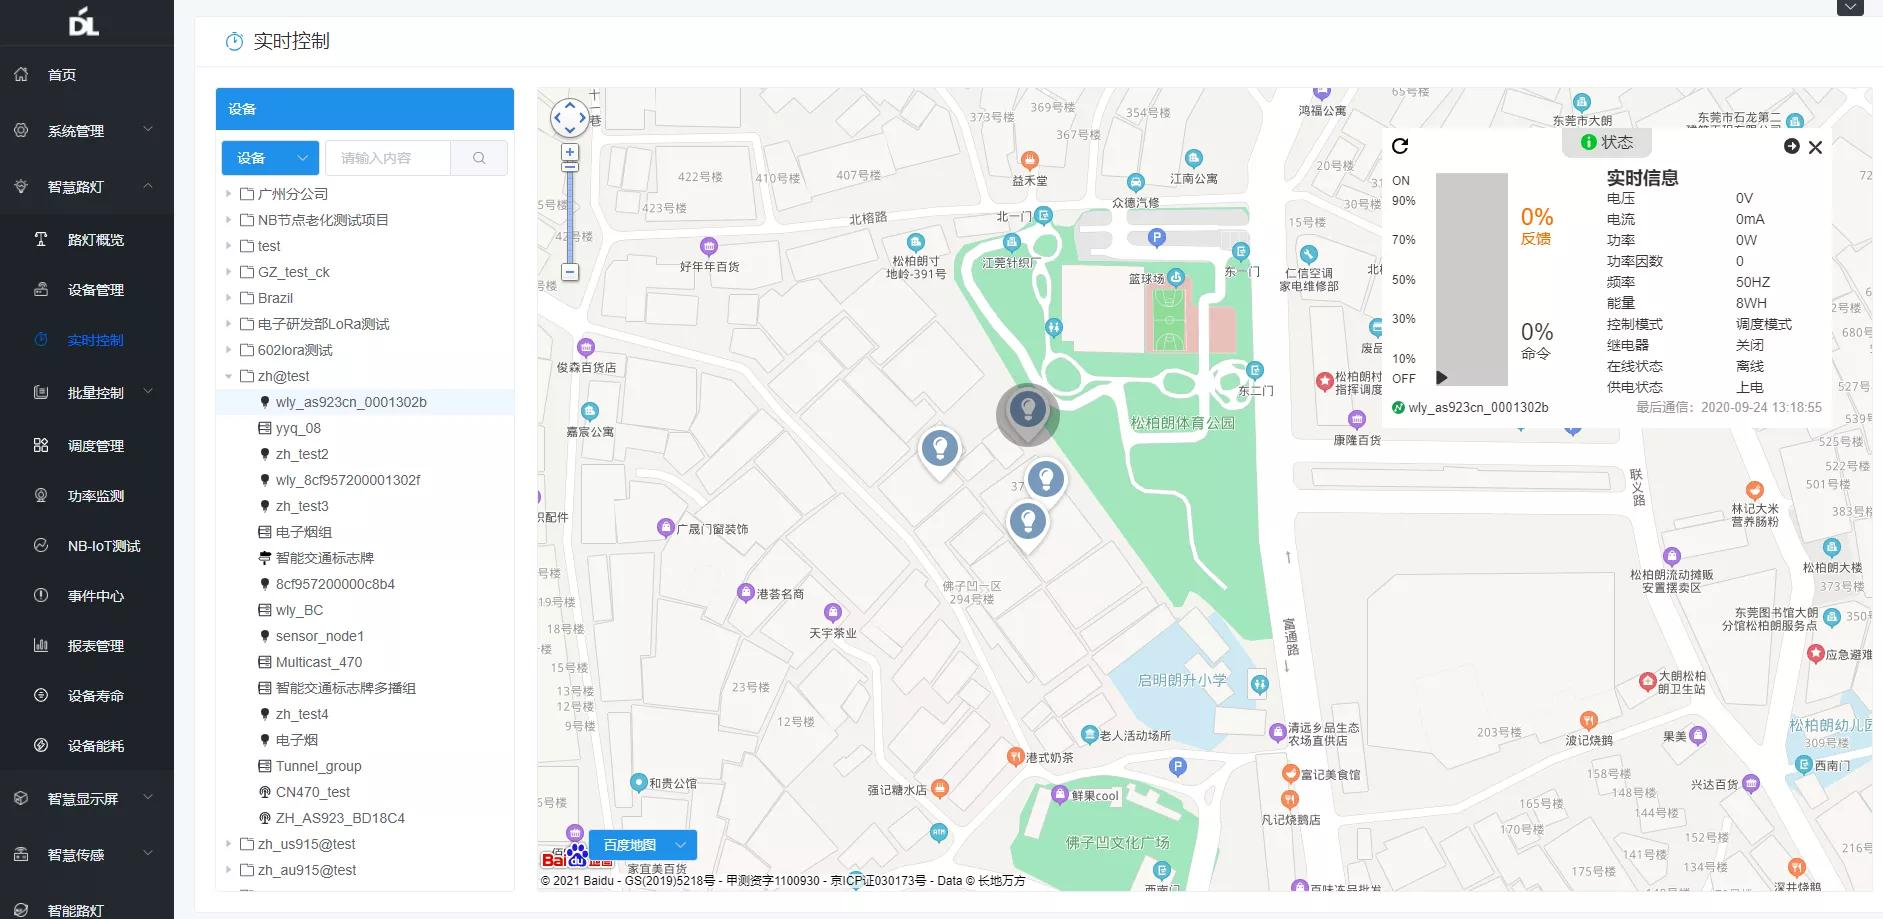Viewport: 1883px width, 919px height.
Task: Select 实时控制 in the sidebar
Action: tap(96, 340)
